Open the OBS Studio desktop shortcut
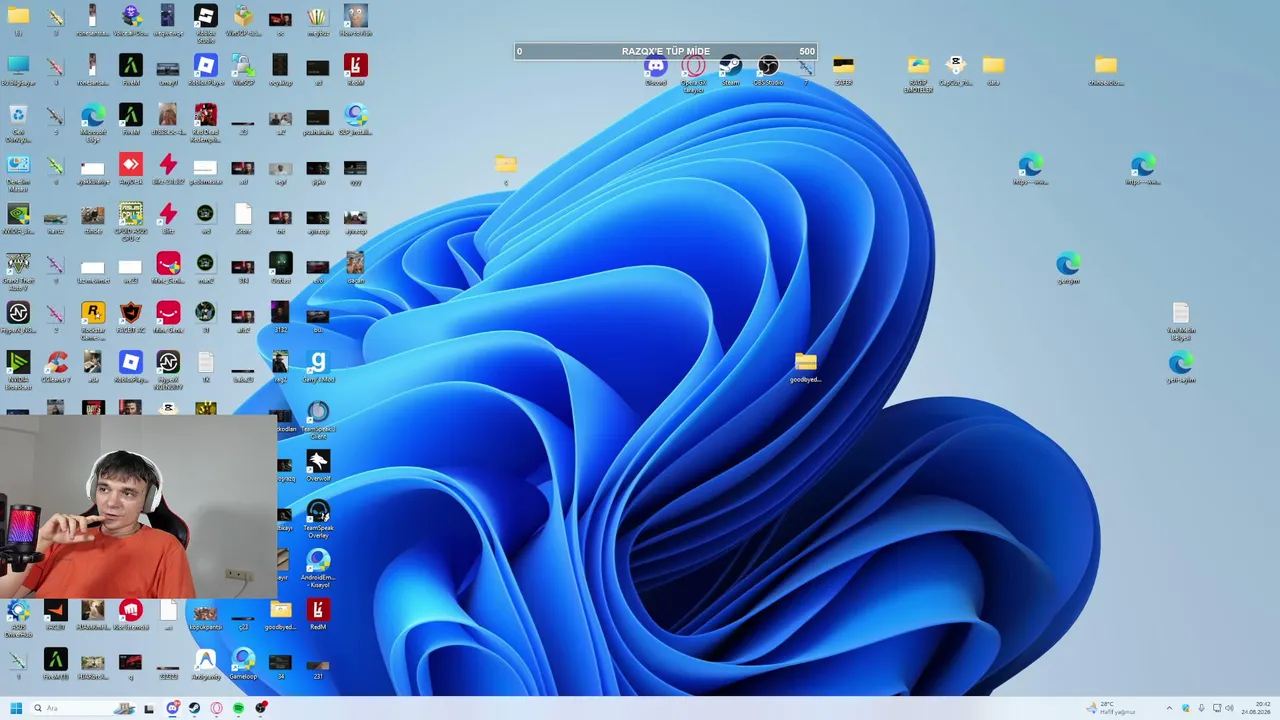This screenshot has height=720, width=1280. (x=768, y=71)
